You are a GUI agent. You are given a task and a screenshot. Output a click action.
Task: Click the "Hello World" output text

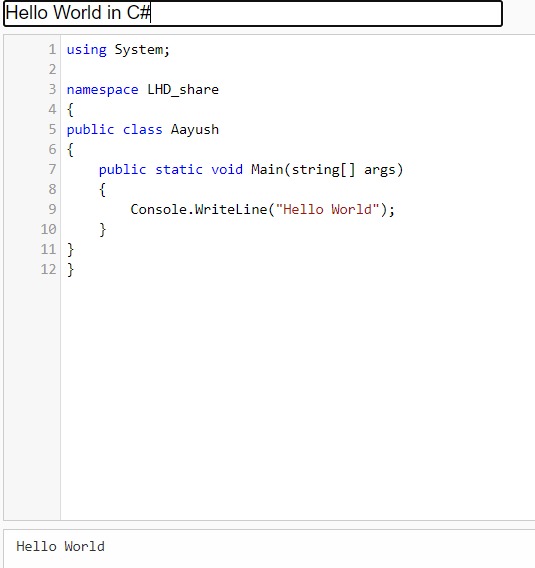(60, 546)
